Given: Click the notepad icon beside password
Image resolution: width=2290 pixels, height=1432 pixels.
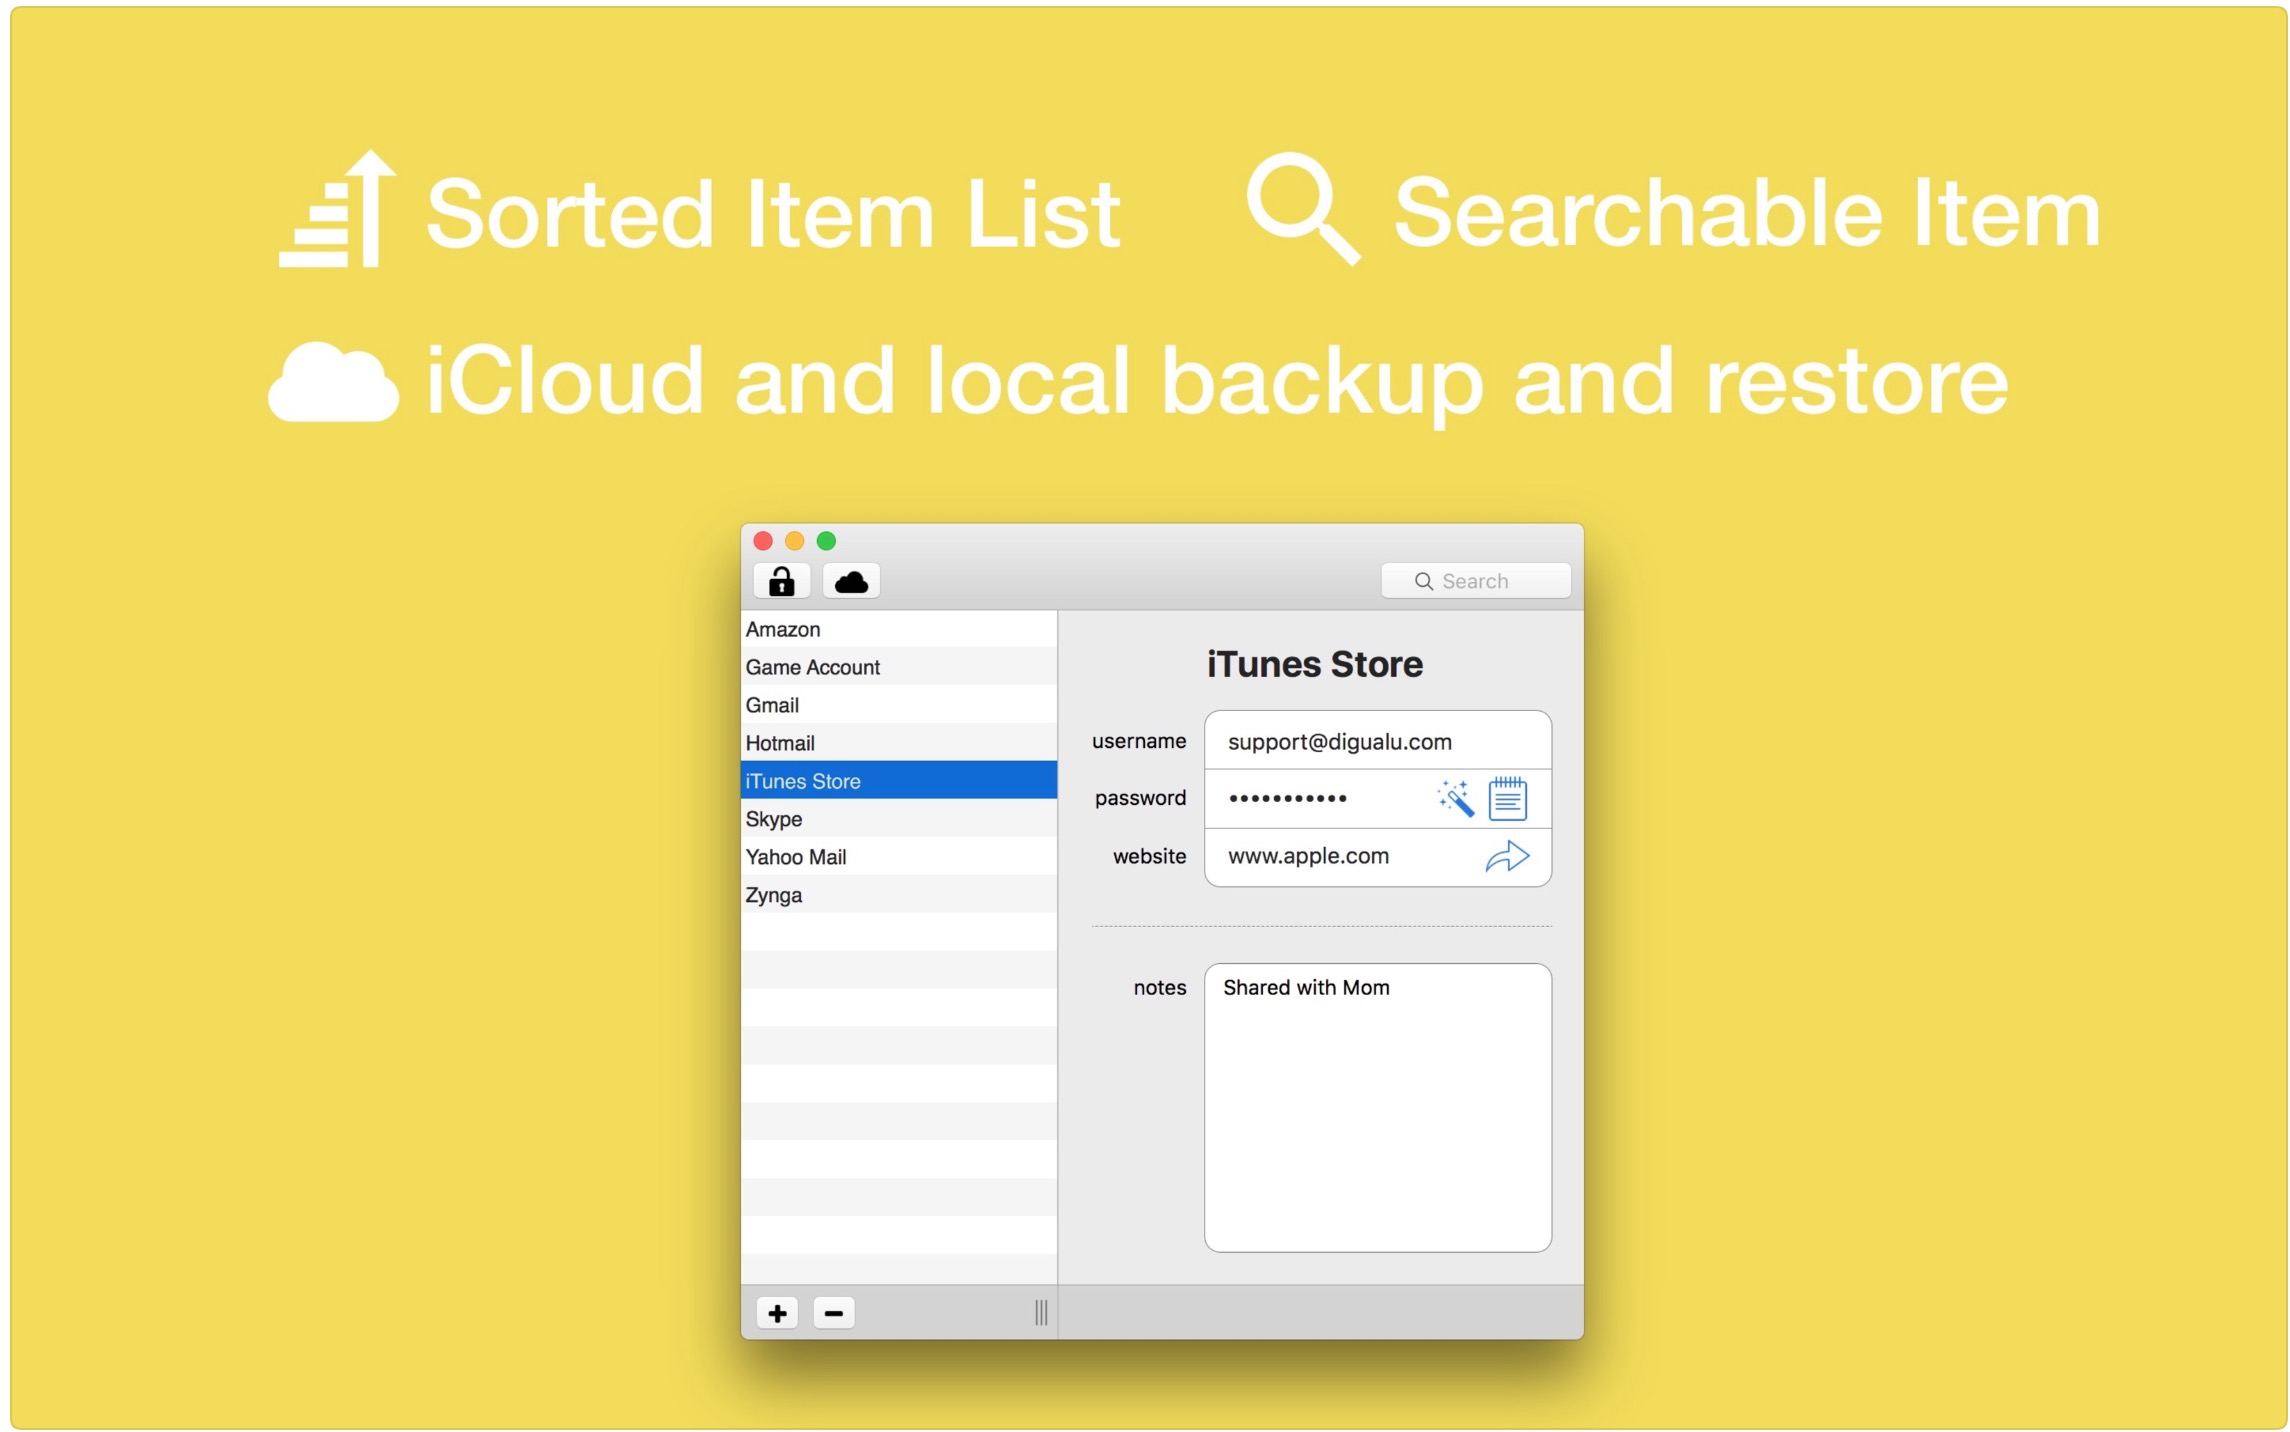Looking at the screenshot, I should coord(1507,798).
